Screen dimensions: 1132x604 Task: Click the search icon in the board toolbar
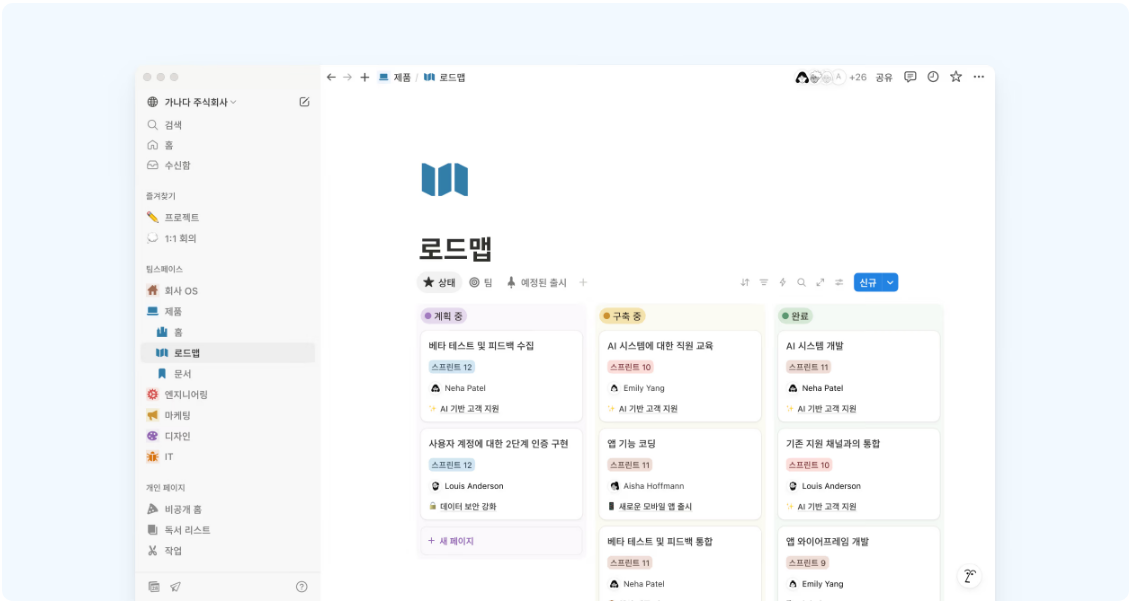click(x=801, y=282)
